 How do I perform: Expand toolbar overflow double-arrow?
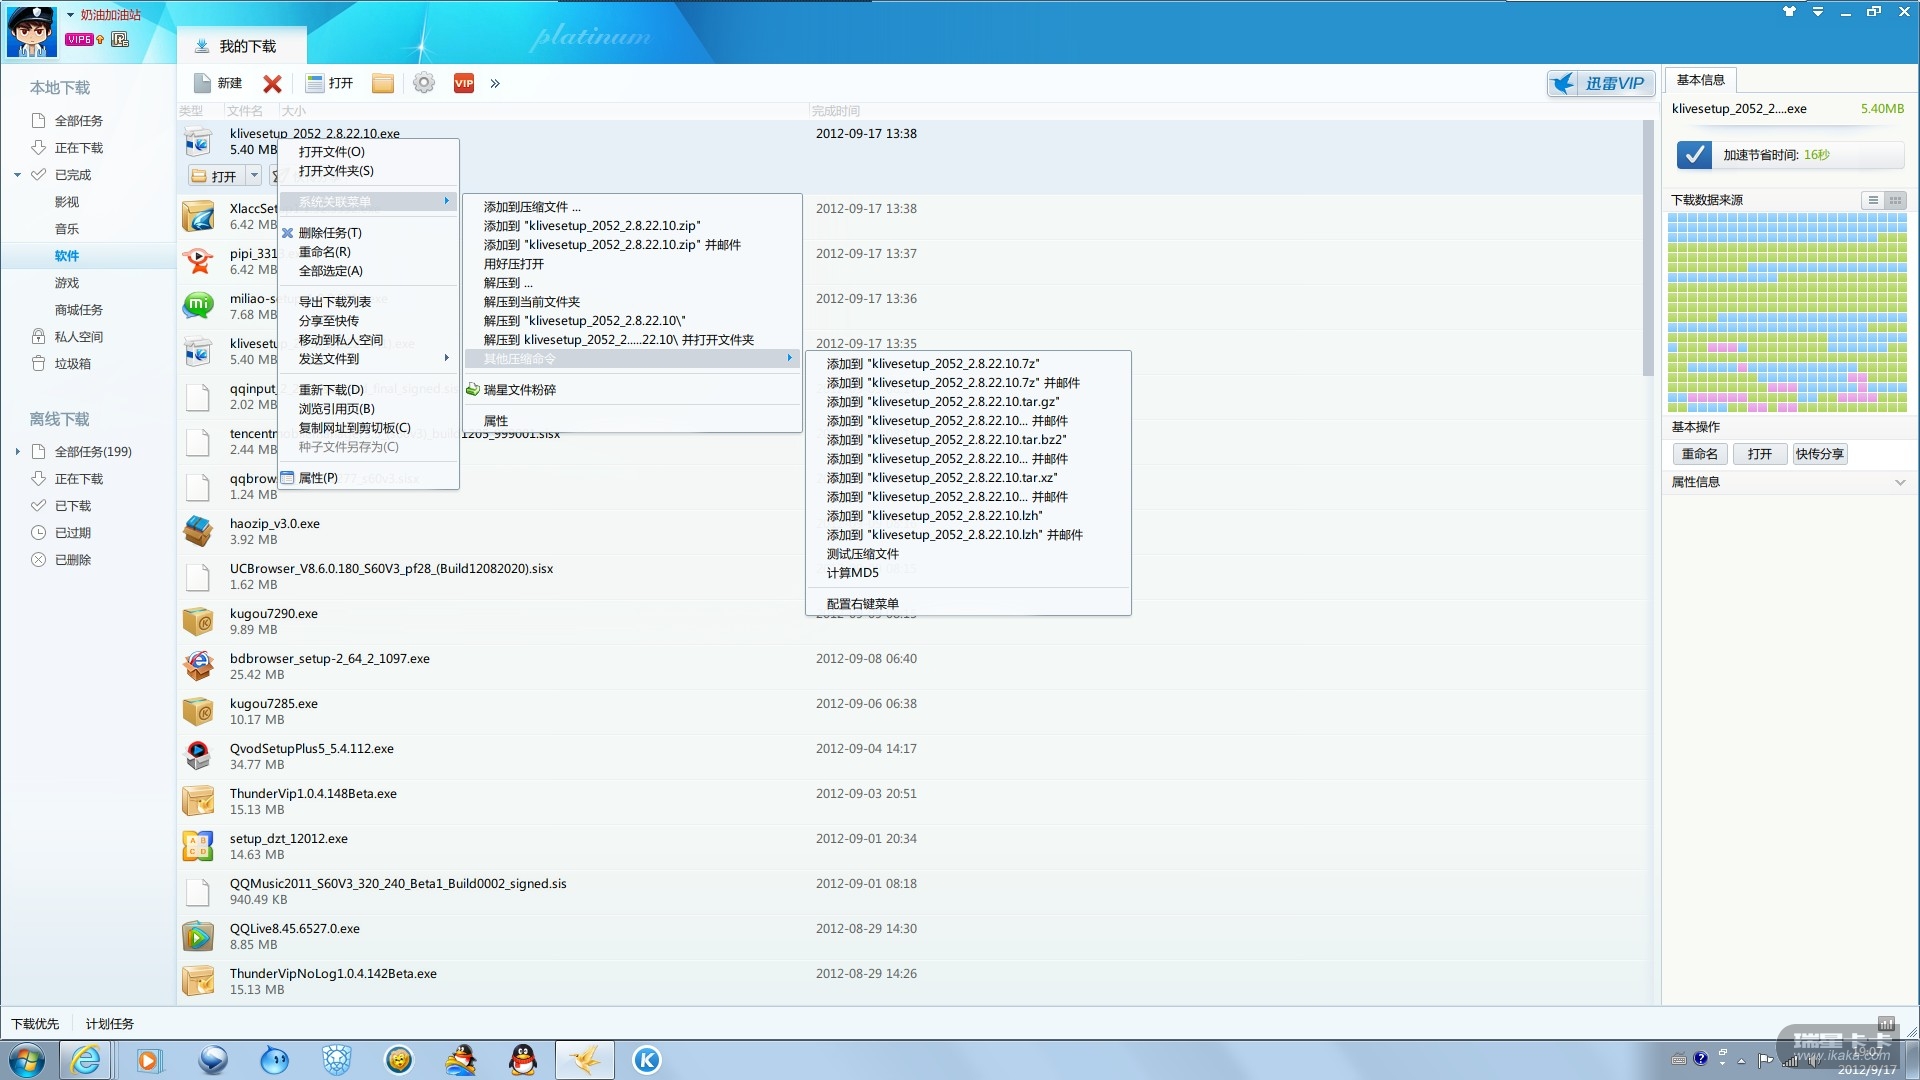(x=495, y=84)
